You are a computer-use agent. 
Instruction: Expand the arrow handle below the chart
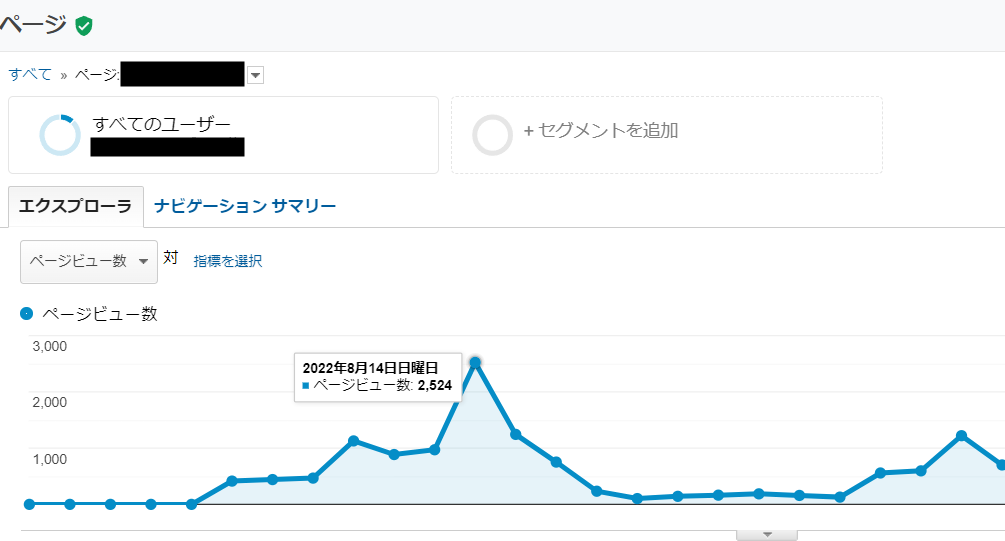point(767,534)
